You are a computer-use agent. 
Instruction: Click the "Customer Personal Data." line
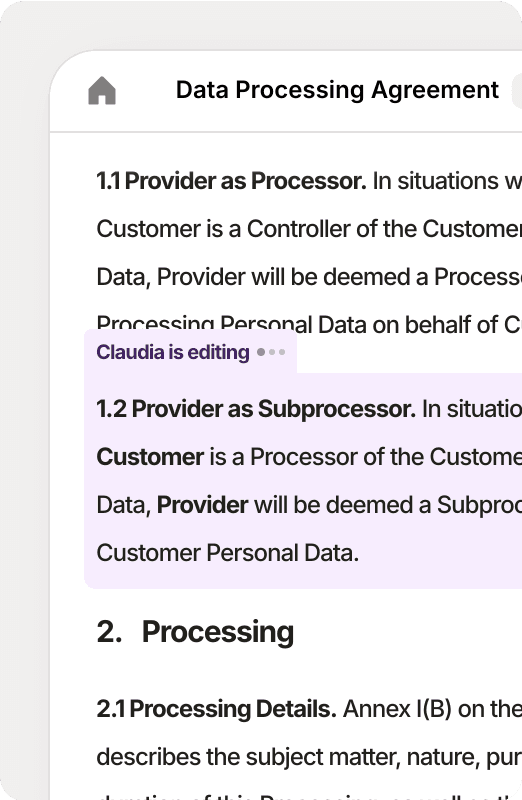tap(228, 553)
